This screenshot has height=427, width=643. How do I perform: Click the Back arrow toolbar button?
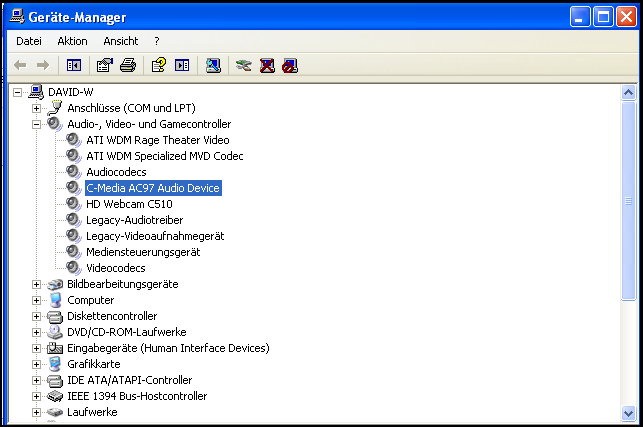[20, 65]
